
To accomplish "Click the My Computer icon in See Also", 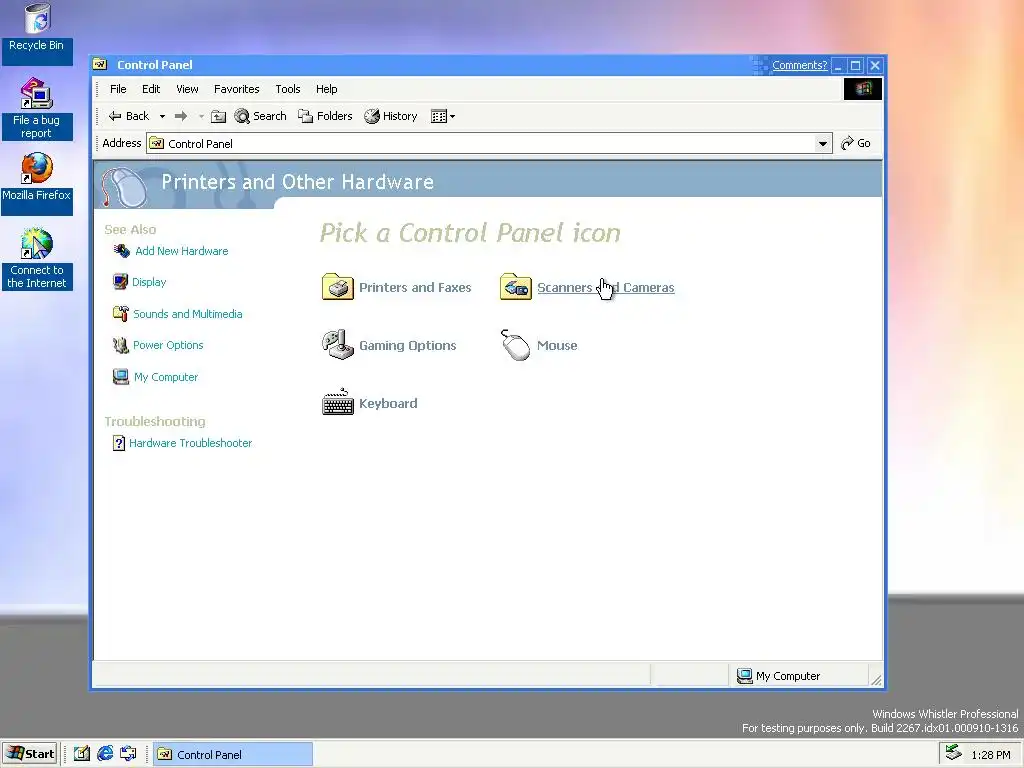I will pyautogui.click(x=121, y=377).
